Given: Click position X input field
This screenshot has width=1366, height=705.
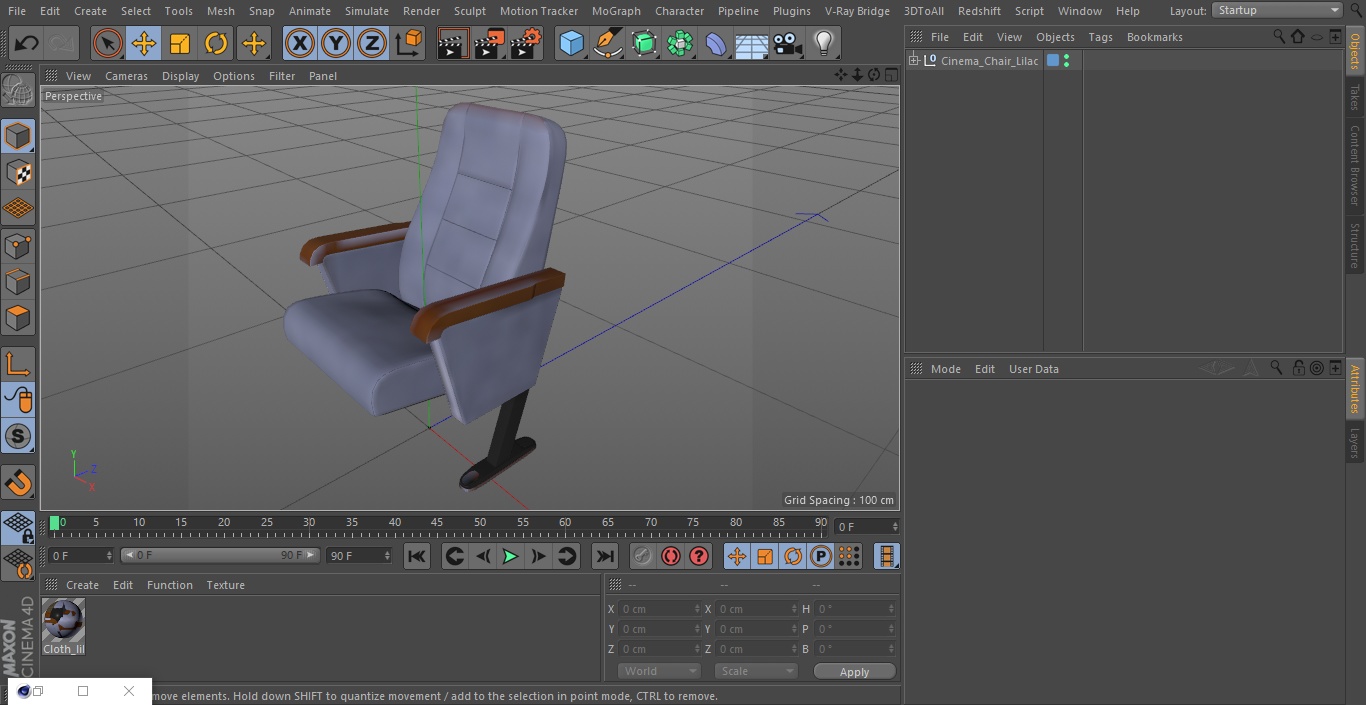Looking at the screenshot, I should click(659, 609).
